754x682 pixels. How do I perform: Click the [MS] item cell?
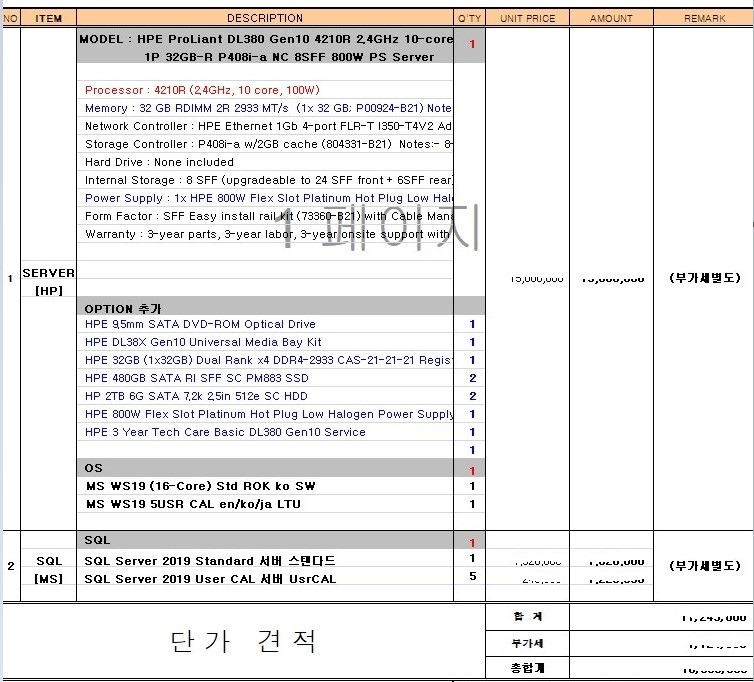point(48,579)
